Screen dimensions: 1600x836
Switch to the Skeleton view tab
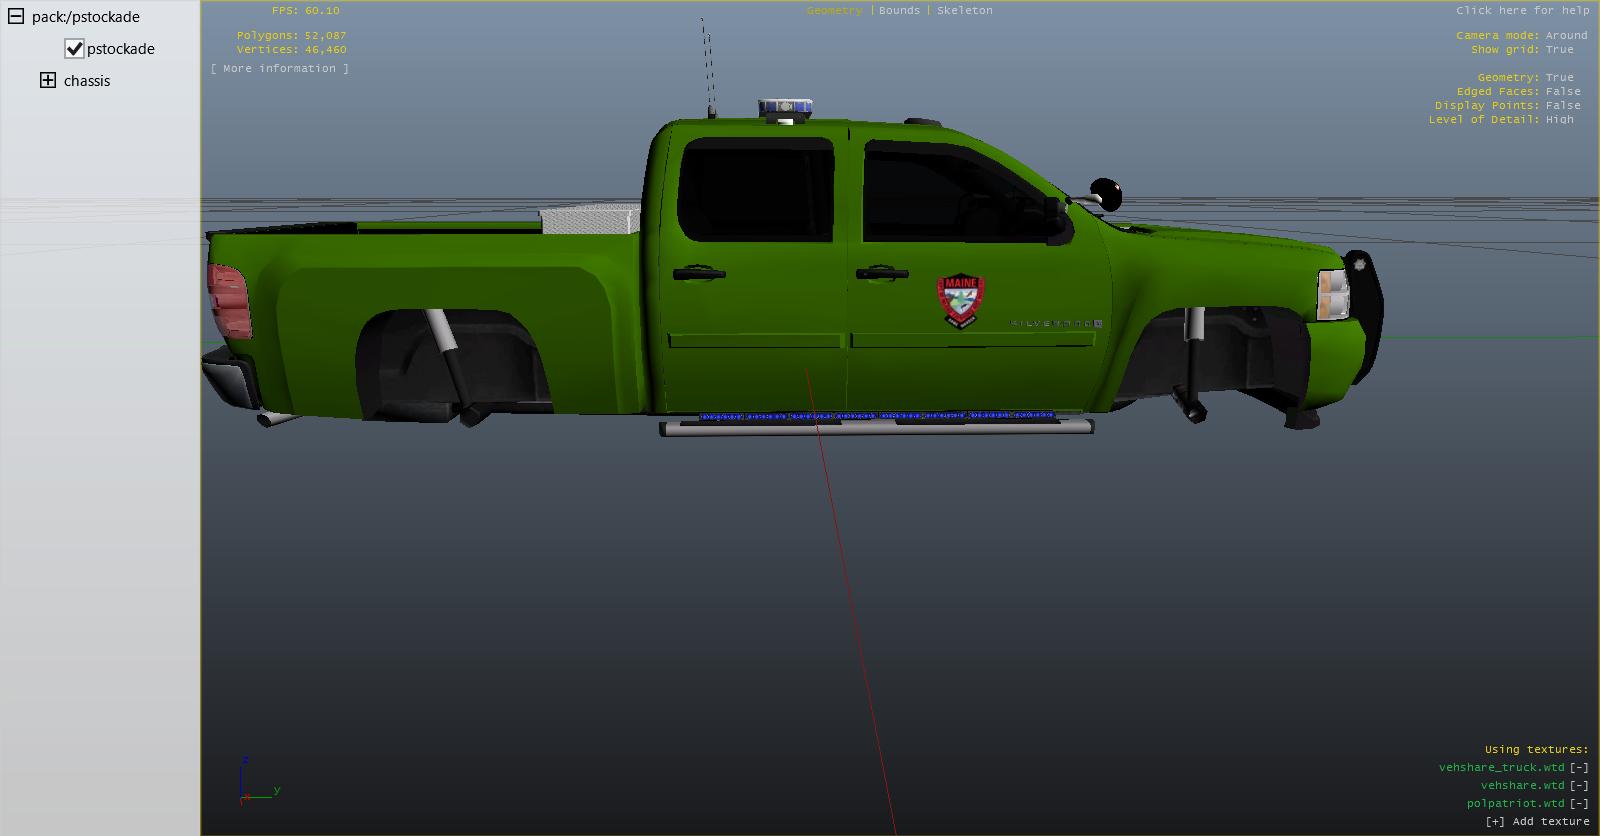(964, 11)
